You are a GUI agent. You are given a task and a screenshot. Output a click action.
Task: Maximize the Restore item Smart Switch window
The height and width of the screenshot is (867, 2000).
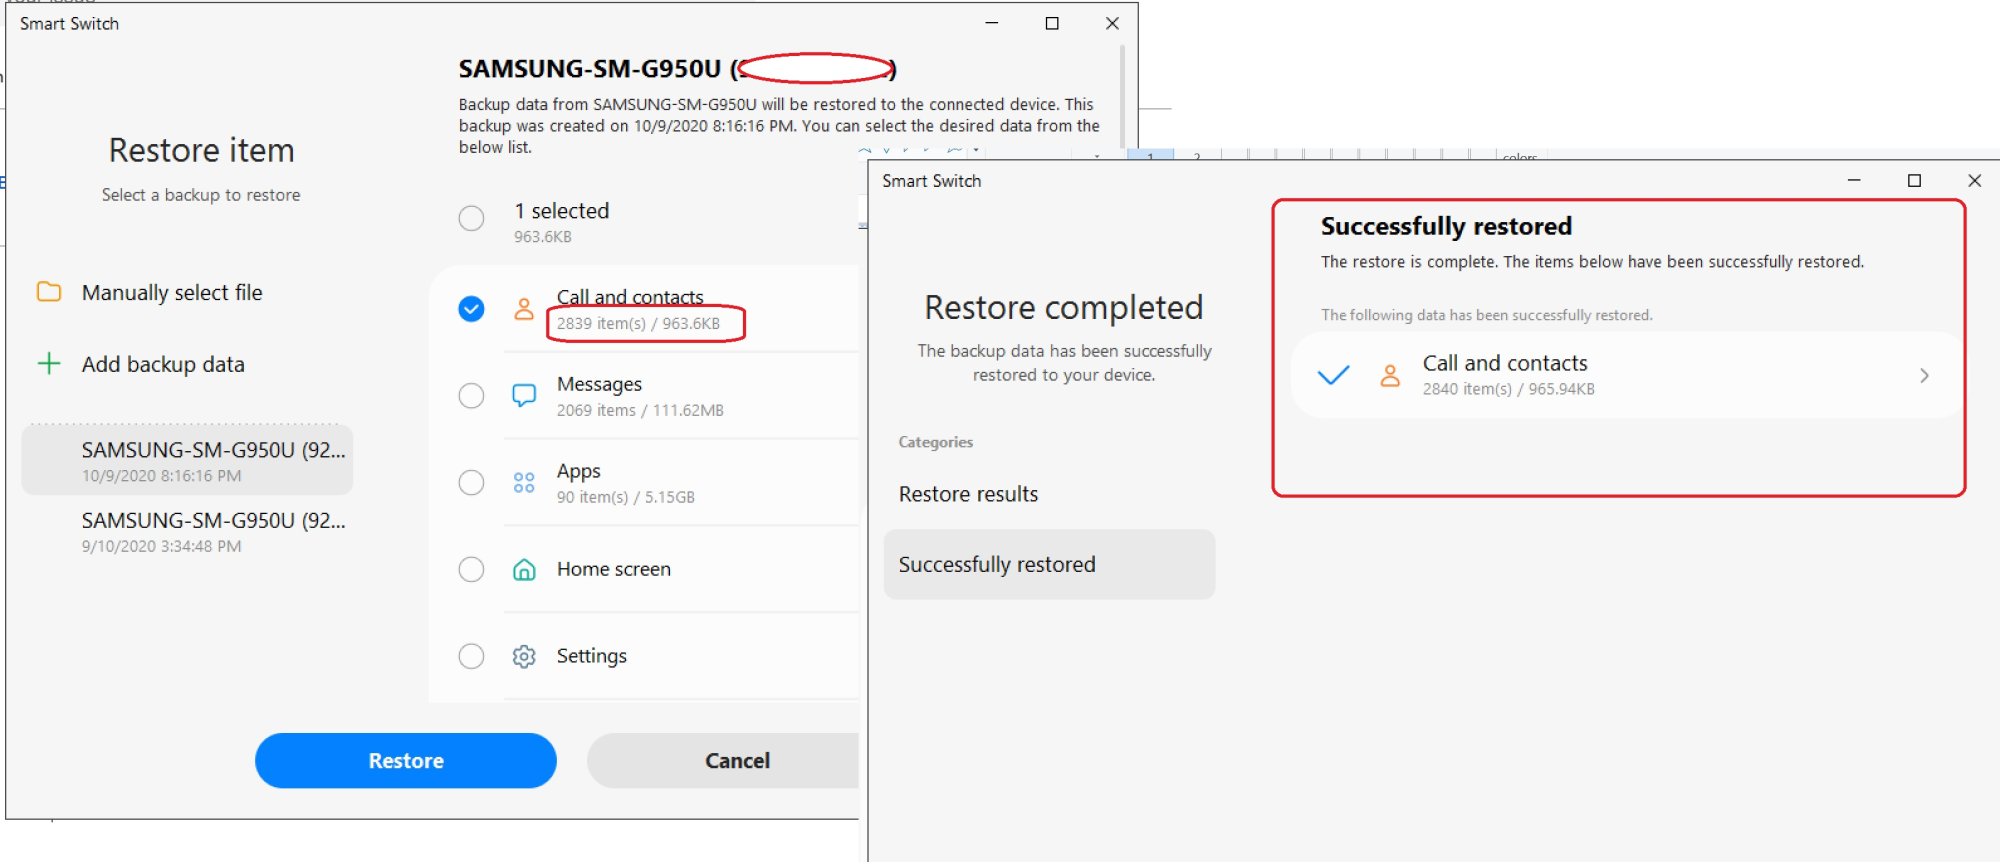1052,23
